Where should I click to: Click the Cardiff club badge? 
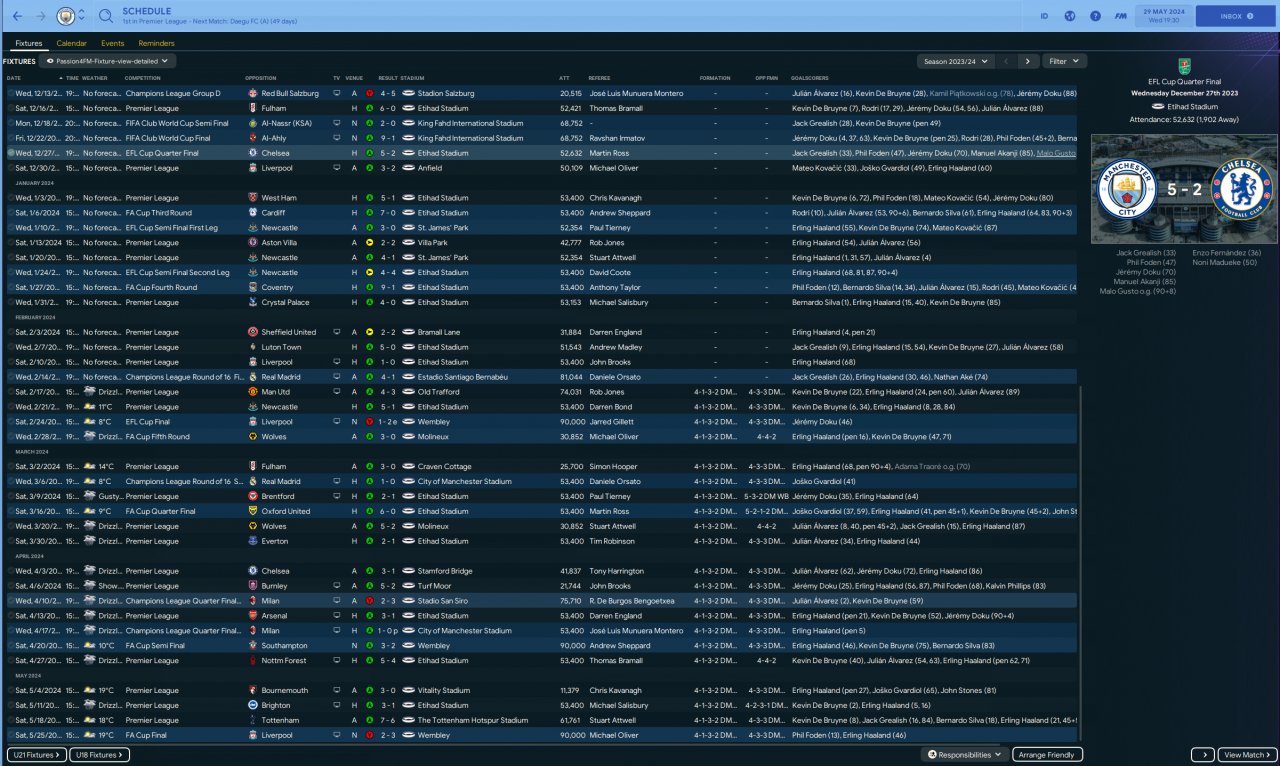pos(253,213)
